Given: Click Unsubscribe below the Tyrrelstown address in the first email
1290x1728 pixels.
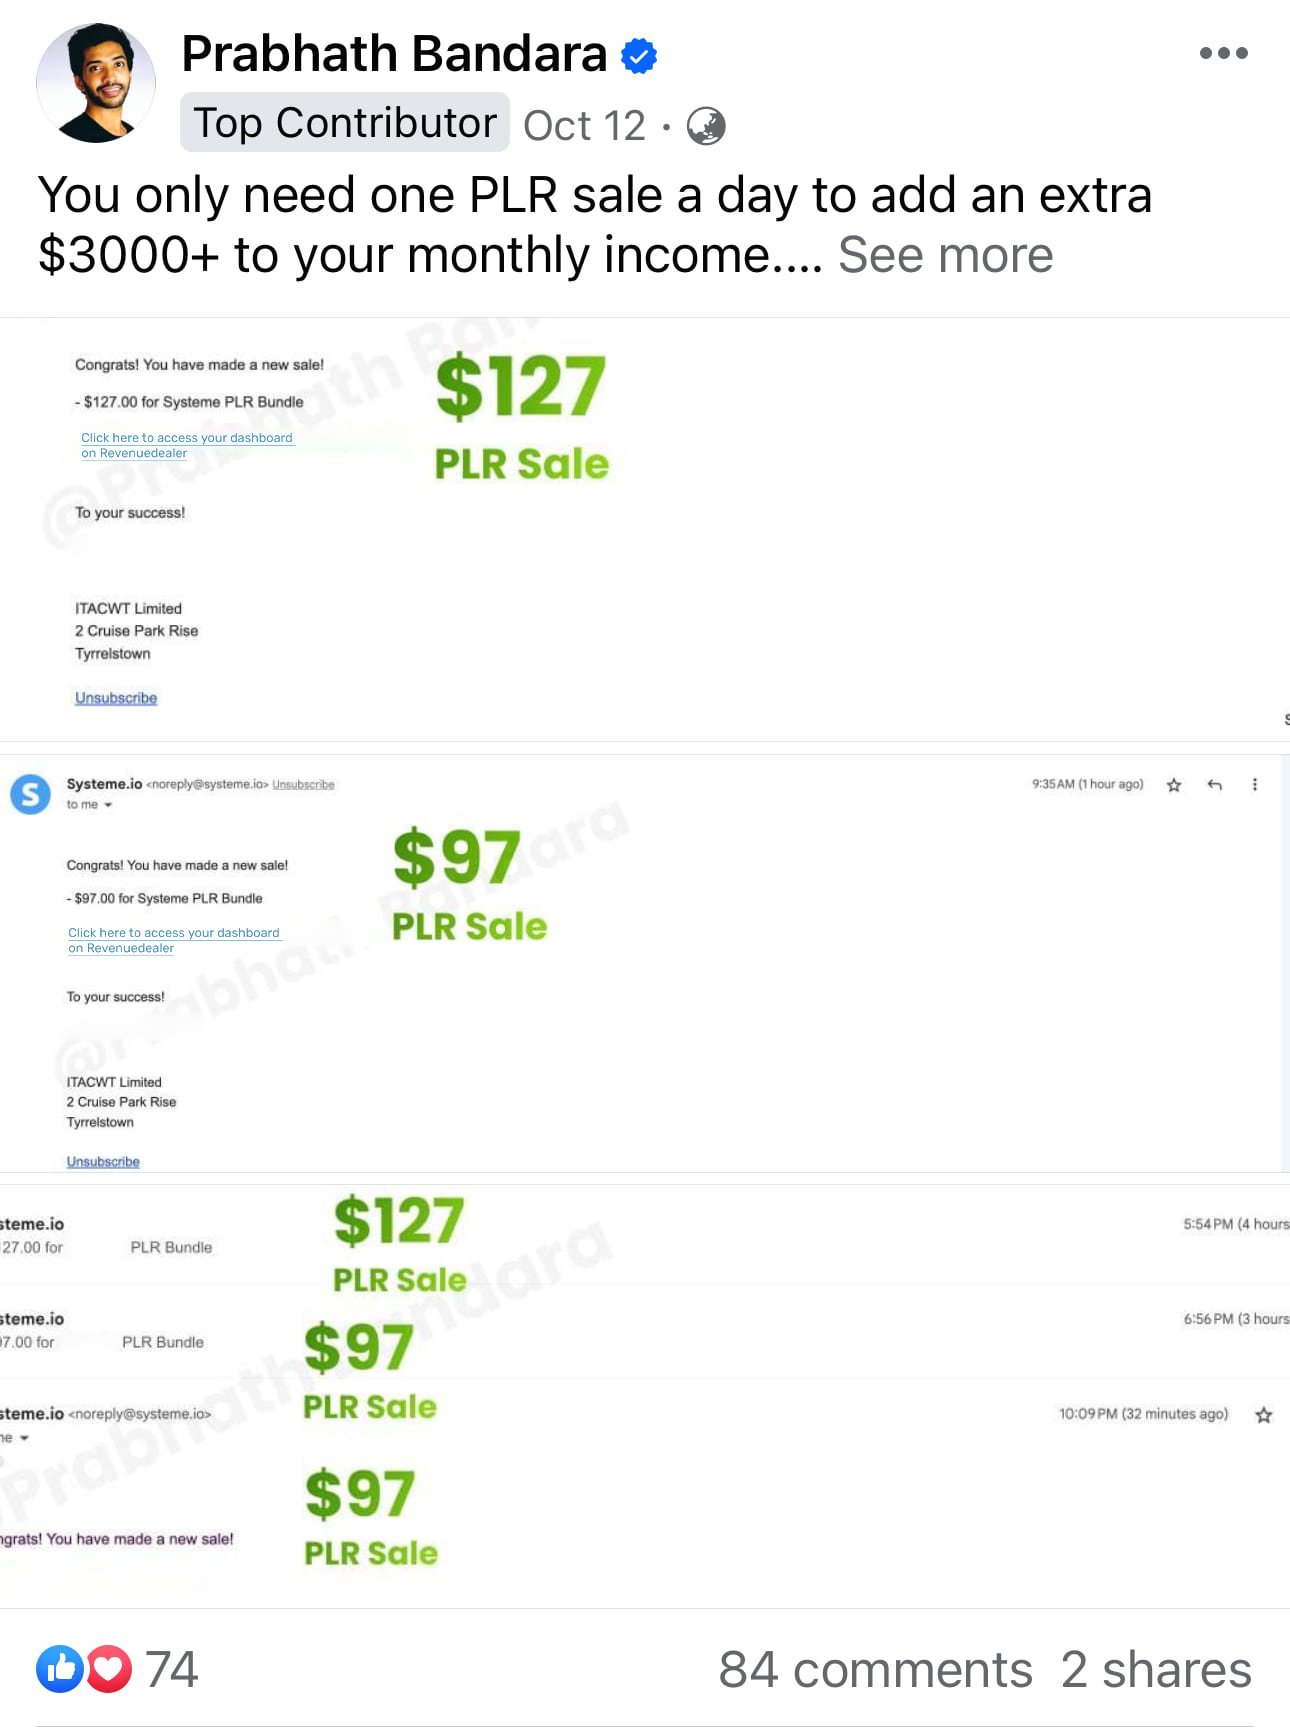Looking at the screenshot, I should click(116, 698).
